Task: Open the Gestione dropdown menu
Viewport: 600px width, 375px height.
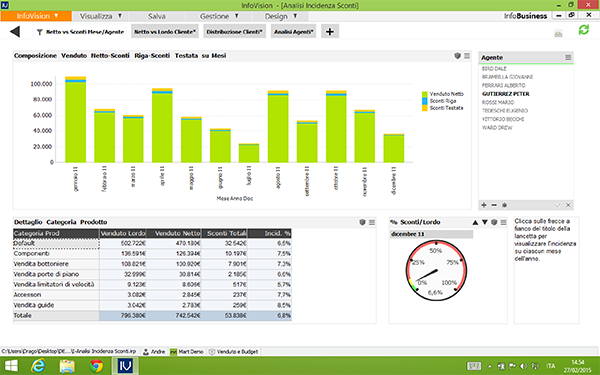Action: (x=219, y=16)
